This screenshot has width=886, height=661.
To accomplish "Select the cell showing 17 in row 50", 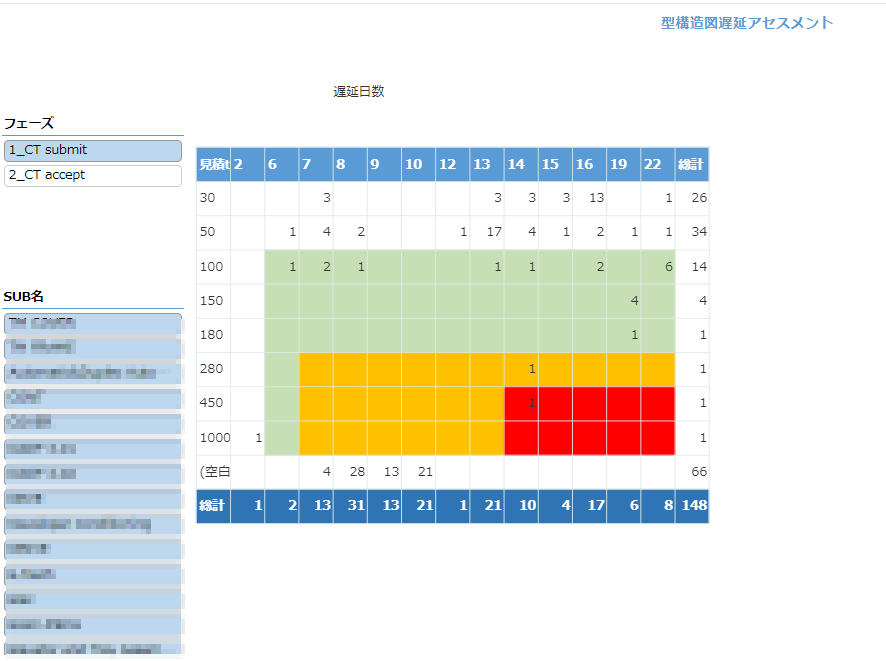I will (x=486, y=232).
